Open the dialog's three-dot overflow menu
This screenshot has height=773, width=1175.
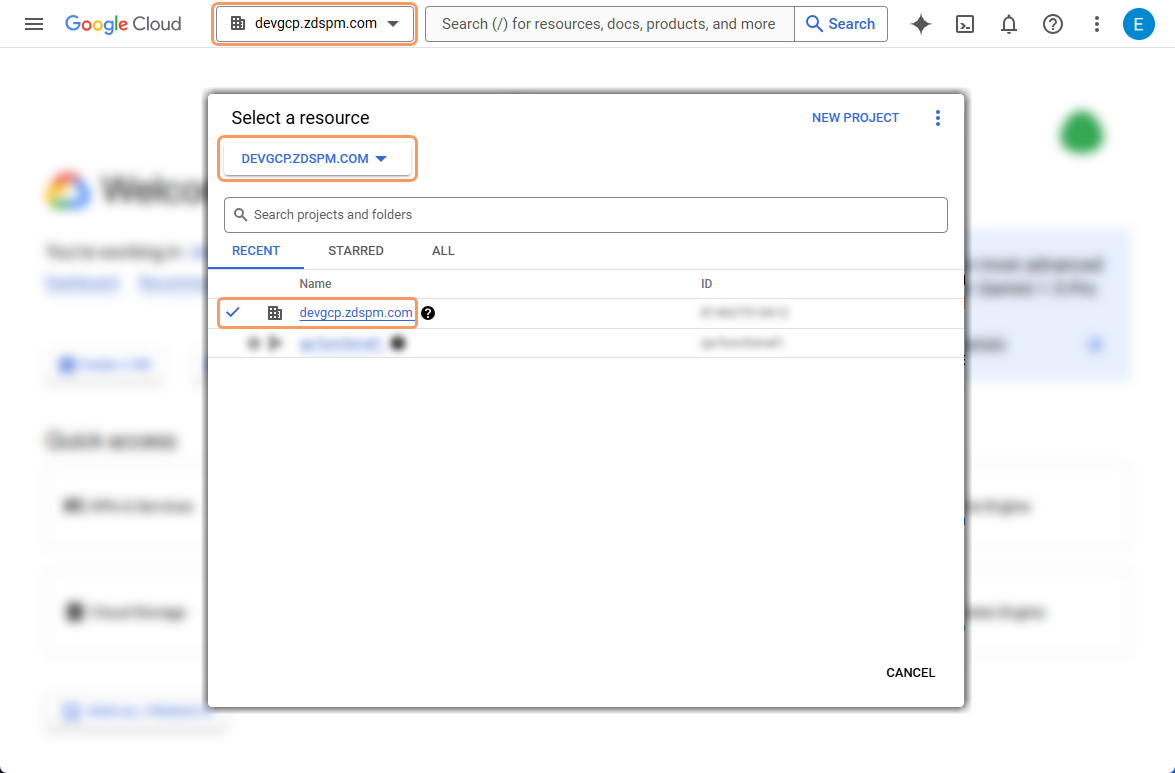coord(938,117)
